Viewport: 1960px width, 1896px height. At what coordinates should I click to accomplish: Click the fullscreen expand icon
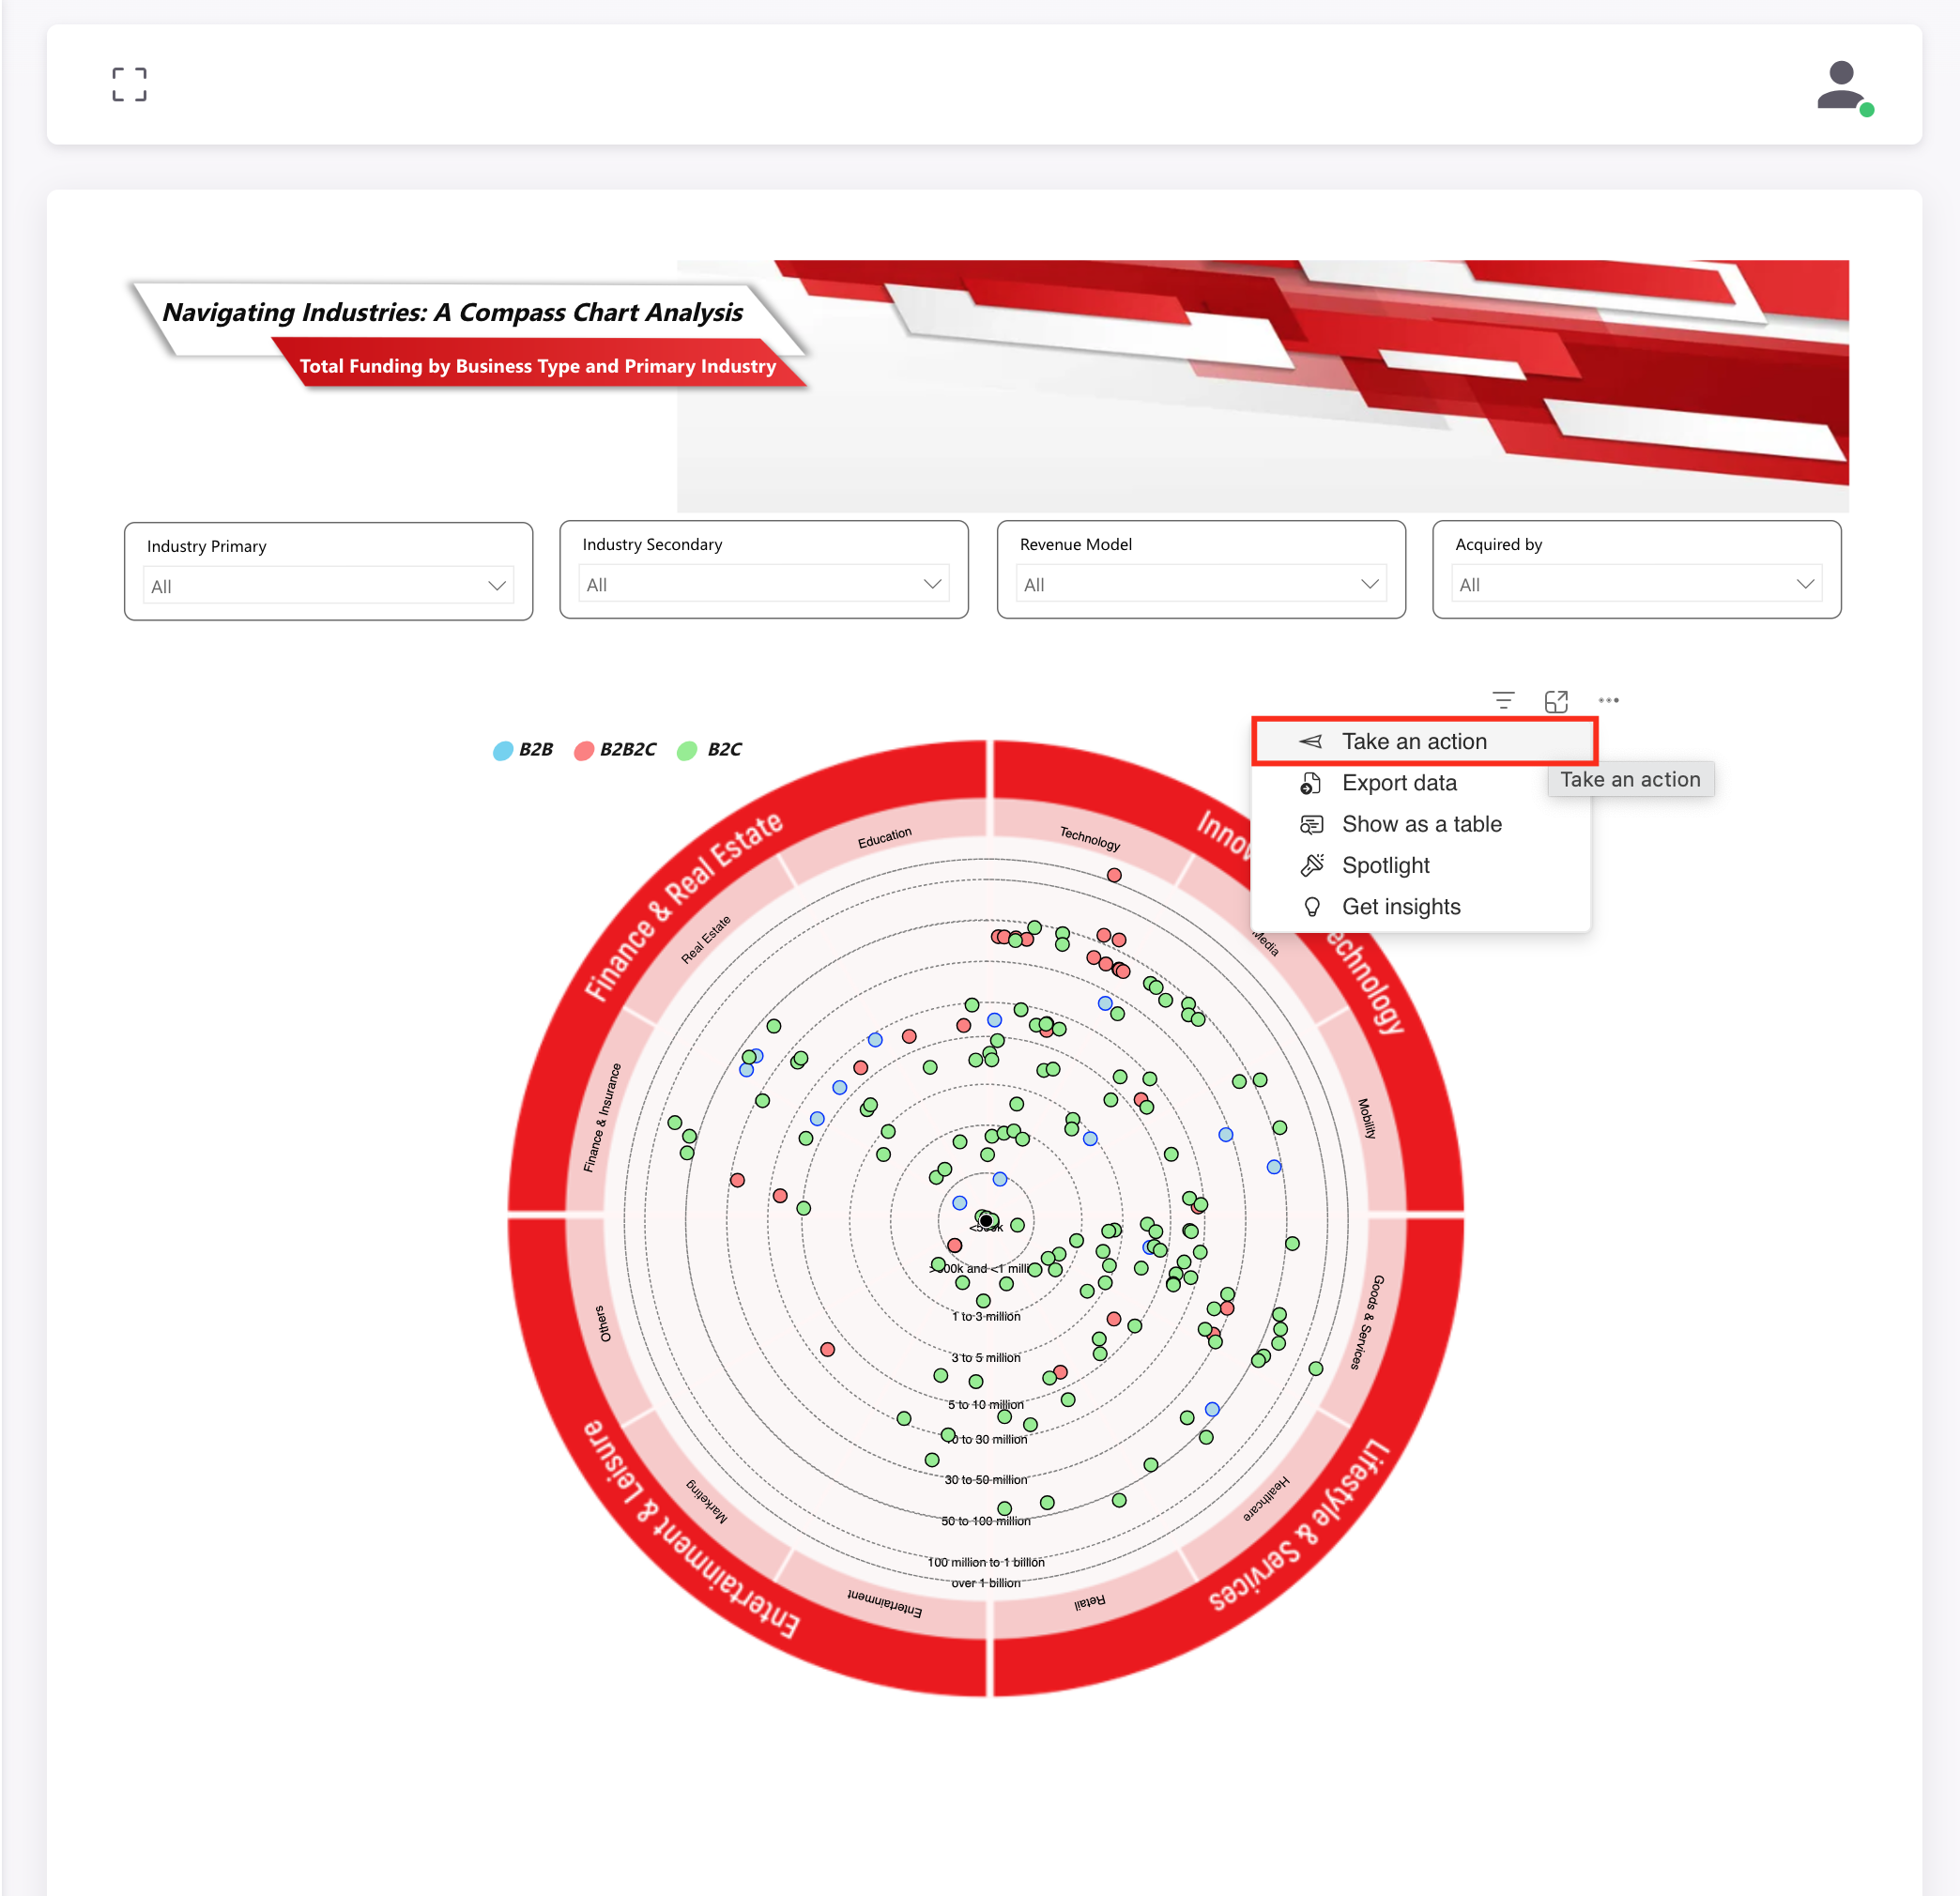click(x=129, y=85)
